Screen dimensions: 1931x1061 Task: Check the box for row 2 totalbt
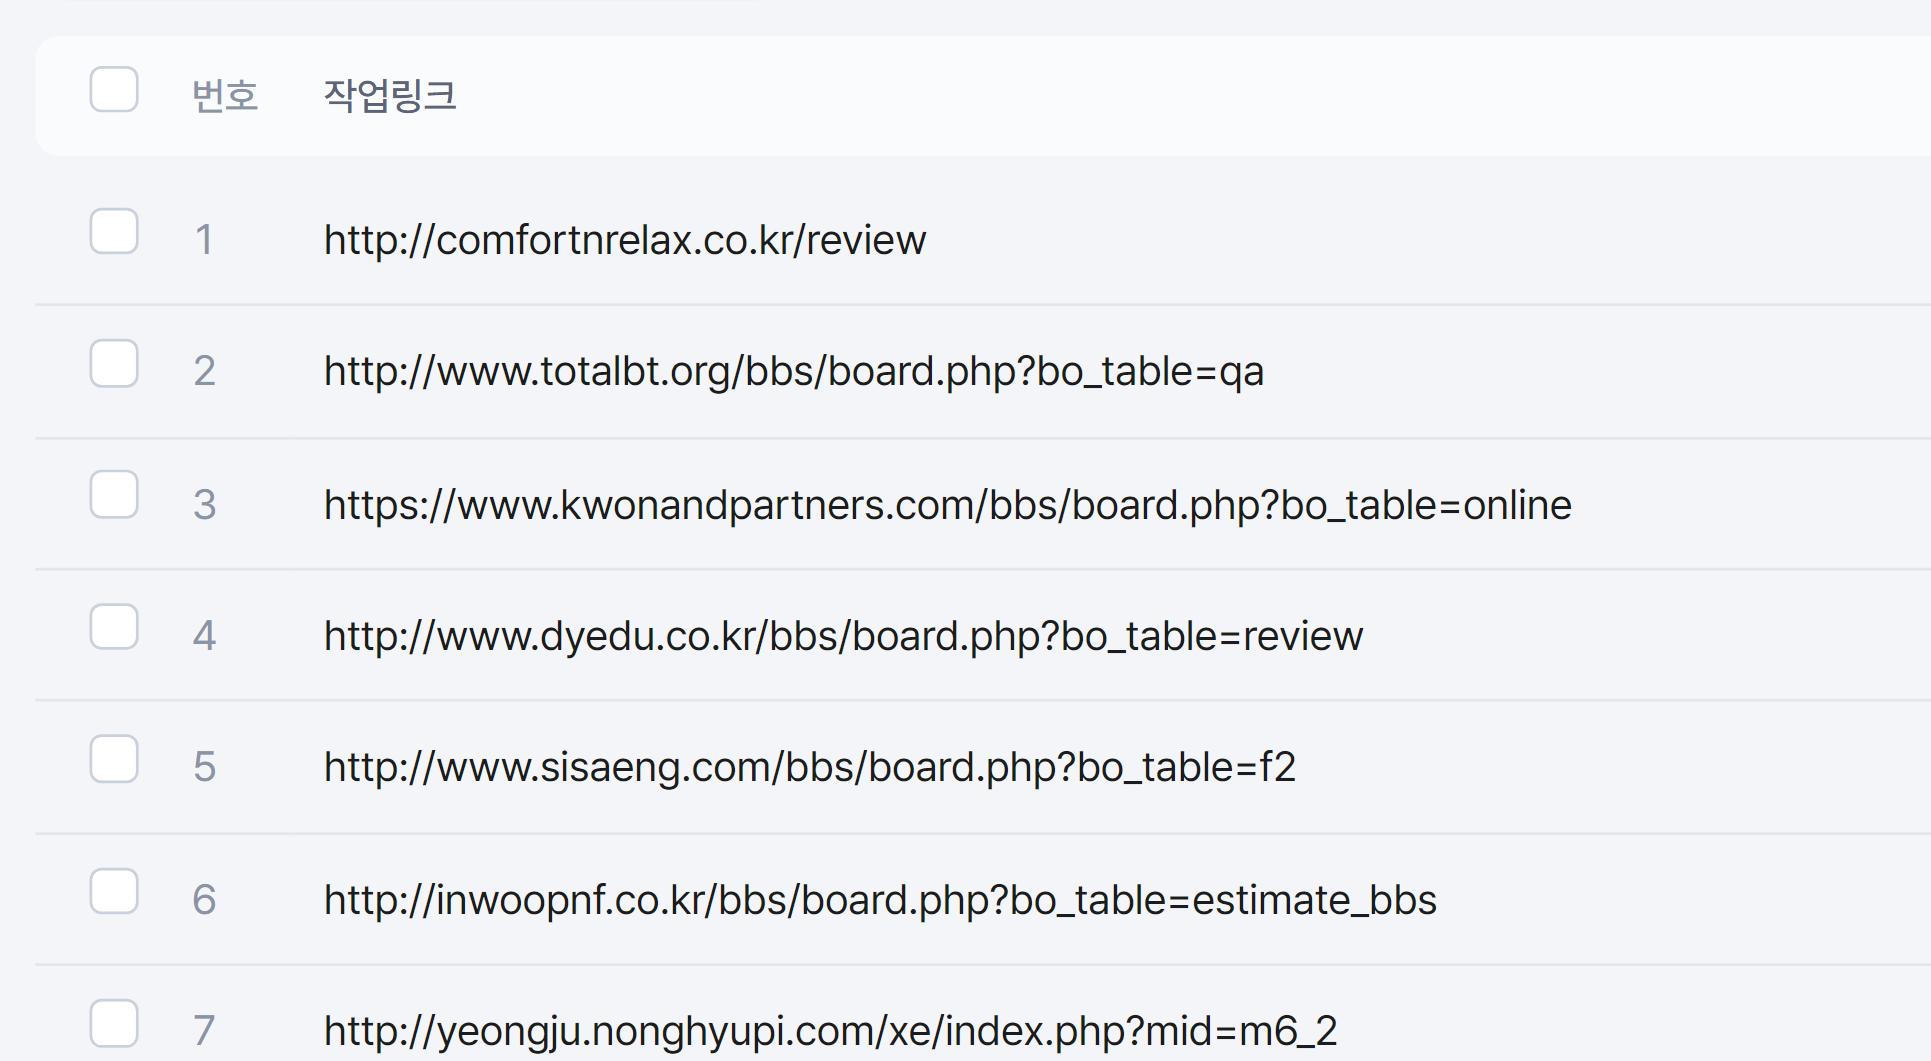coord(114,363)
